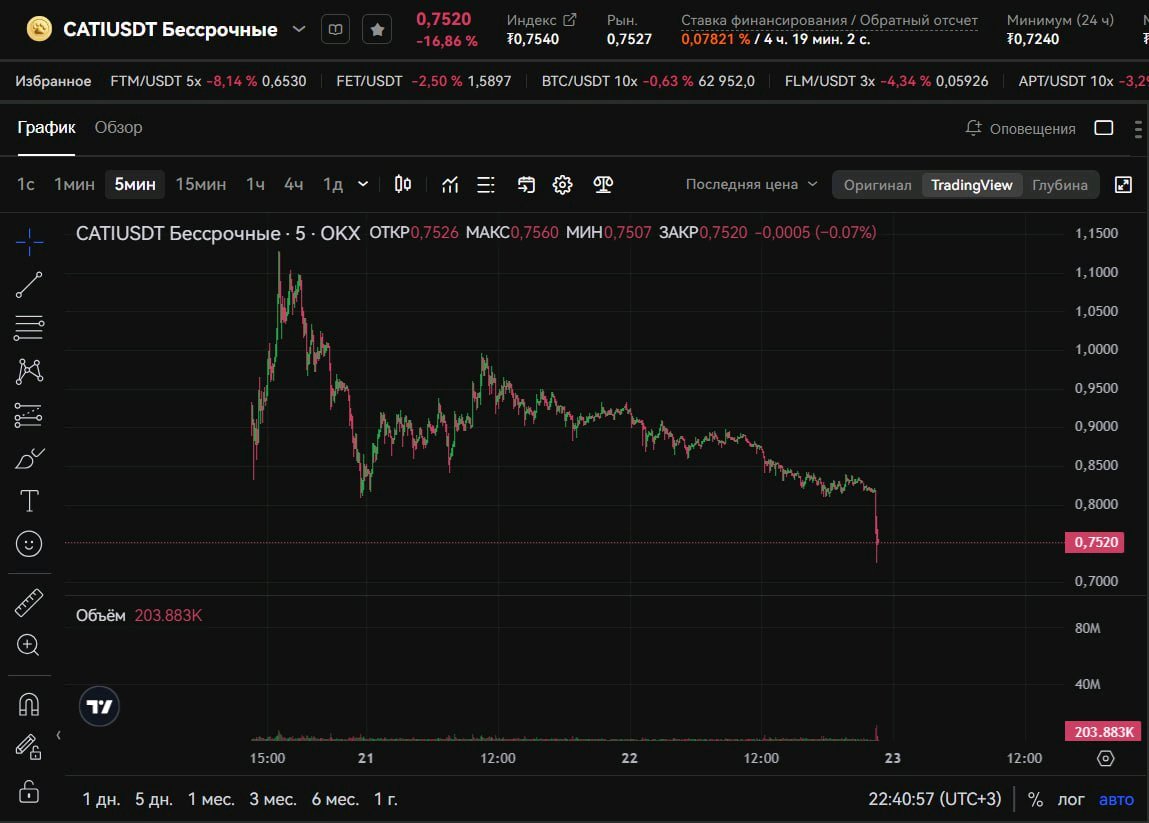Set range to 1 г.
This screenshot has width=1149, height=823.
click(x=385, y=799)
